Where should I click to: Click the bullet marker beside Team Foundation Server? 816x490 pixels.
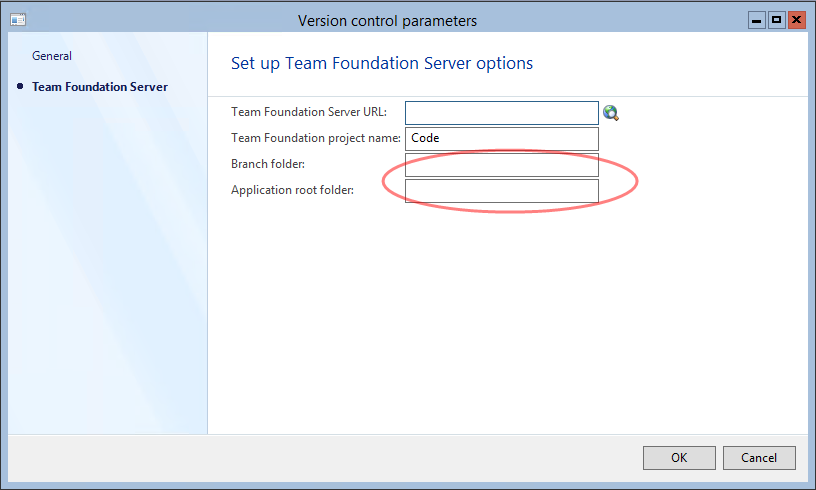20,87
